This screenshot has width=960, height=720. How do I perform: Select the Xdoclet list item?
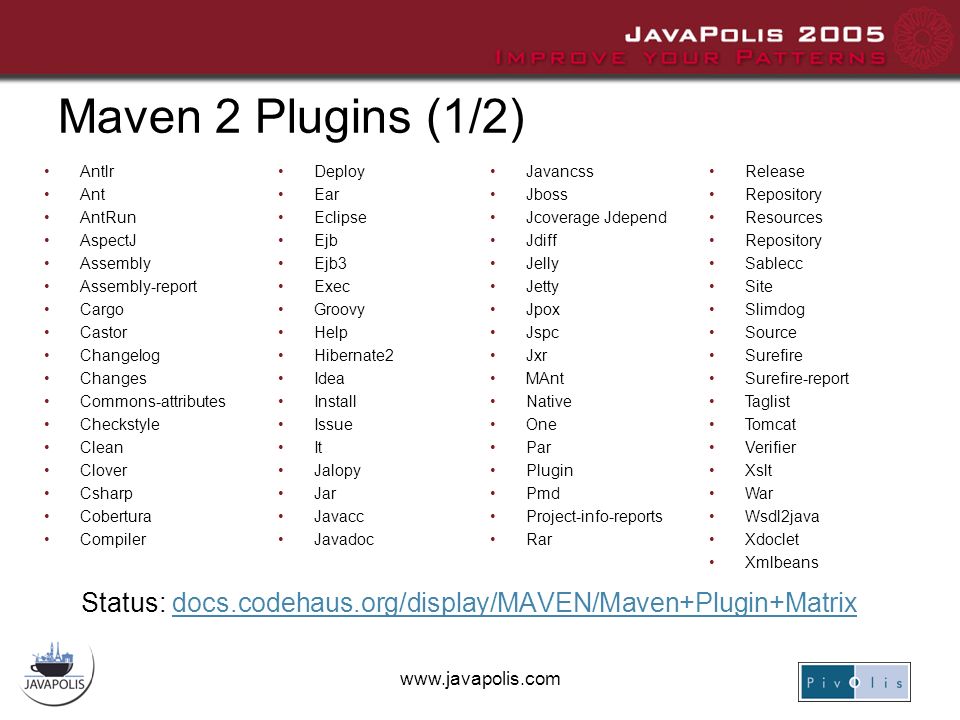[x=771, y=539]
